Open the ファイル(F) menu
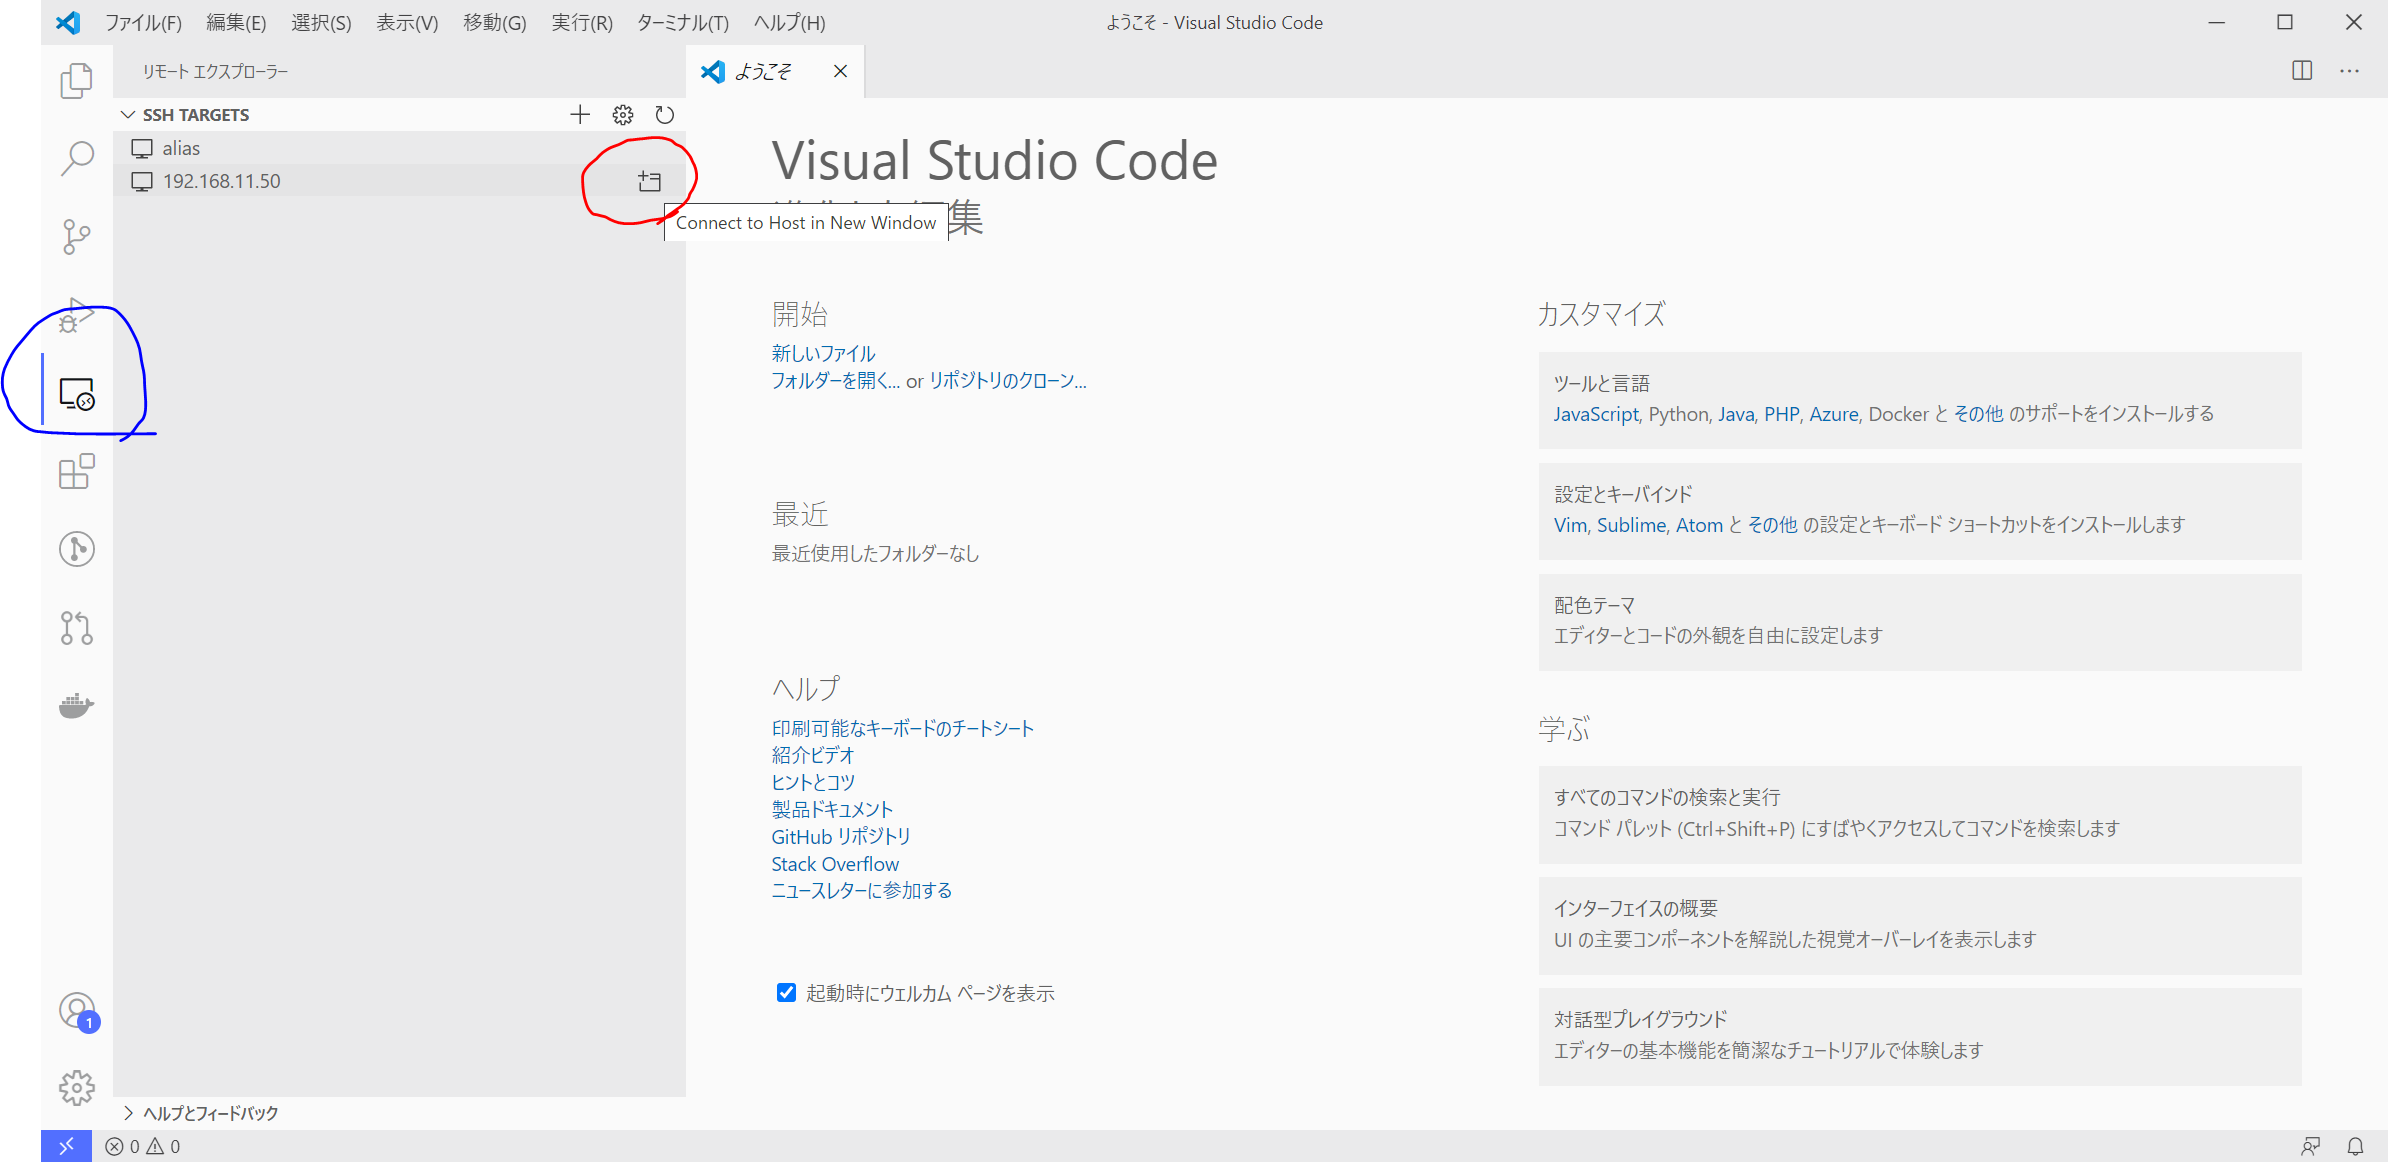 (143, 22)
